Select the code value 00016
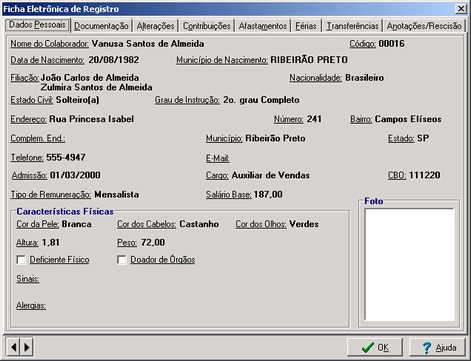471x361 pixels. (391, 44)
